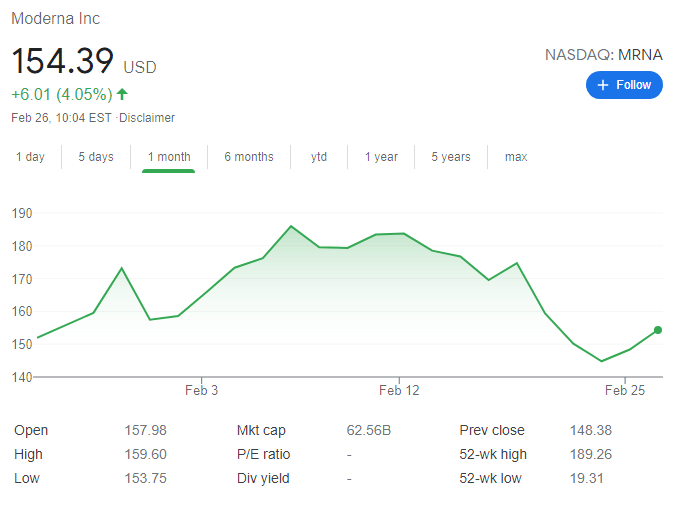The width and height of the screenshot is (697, 525).
Task: Switch to the 5 years tab
Action: [x=451, y=157]
